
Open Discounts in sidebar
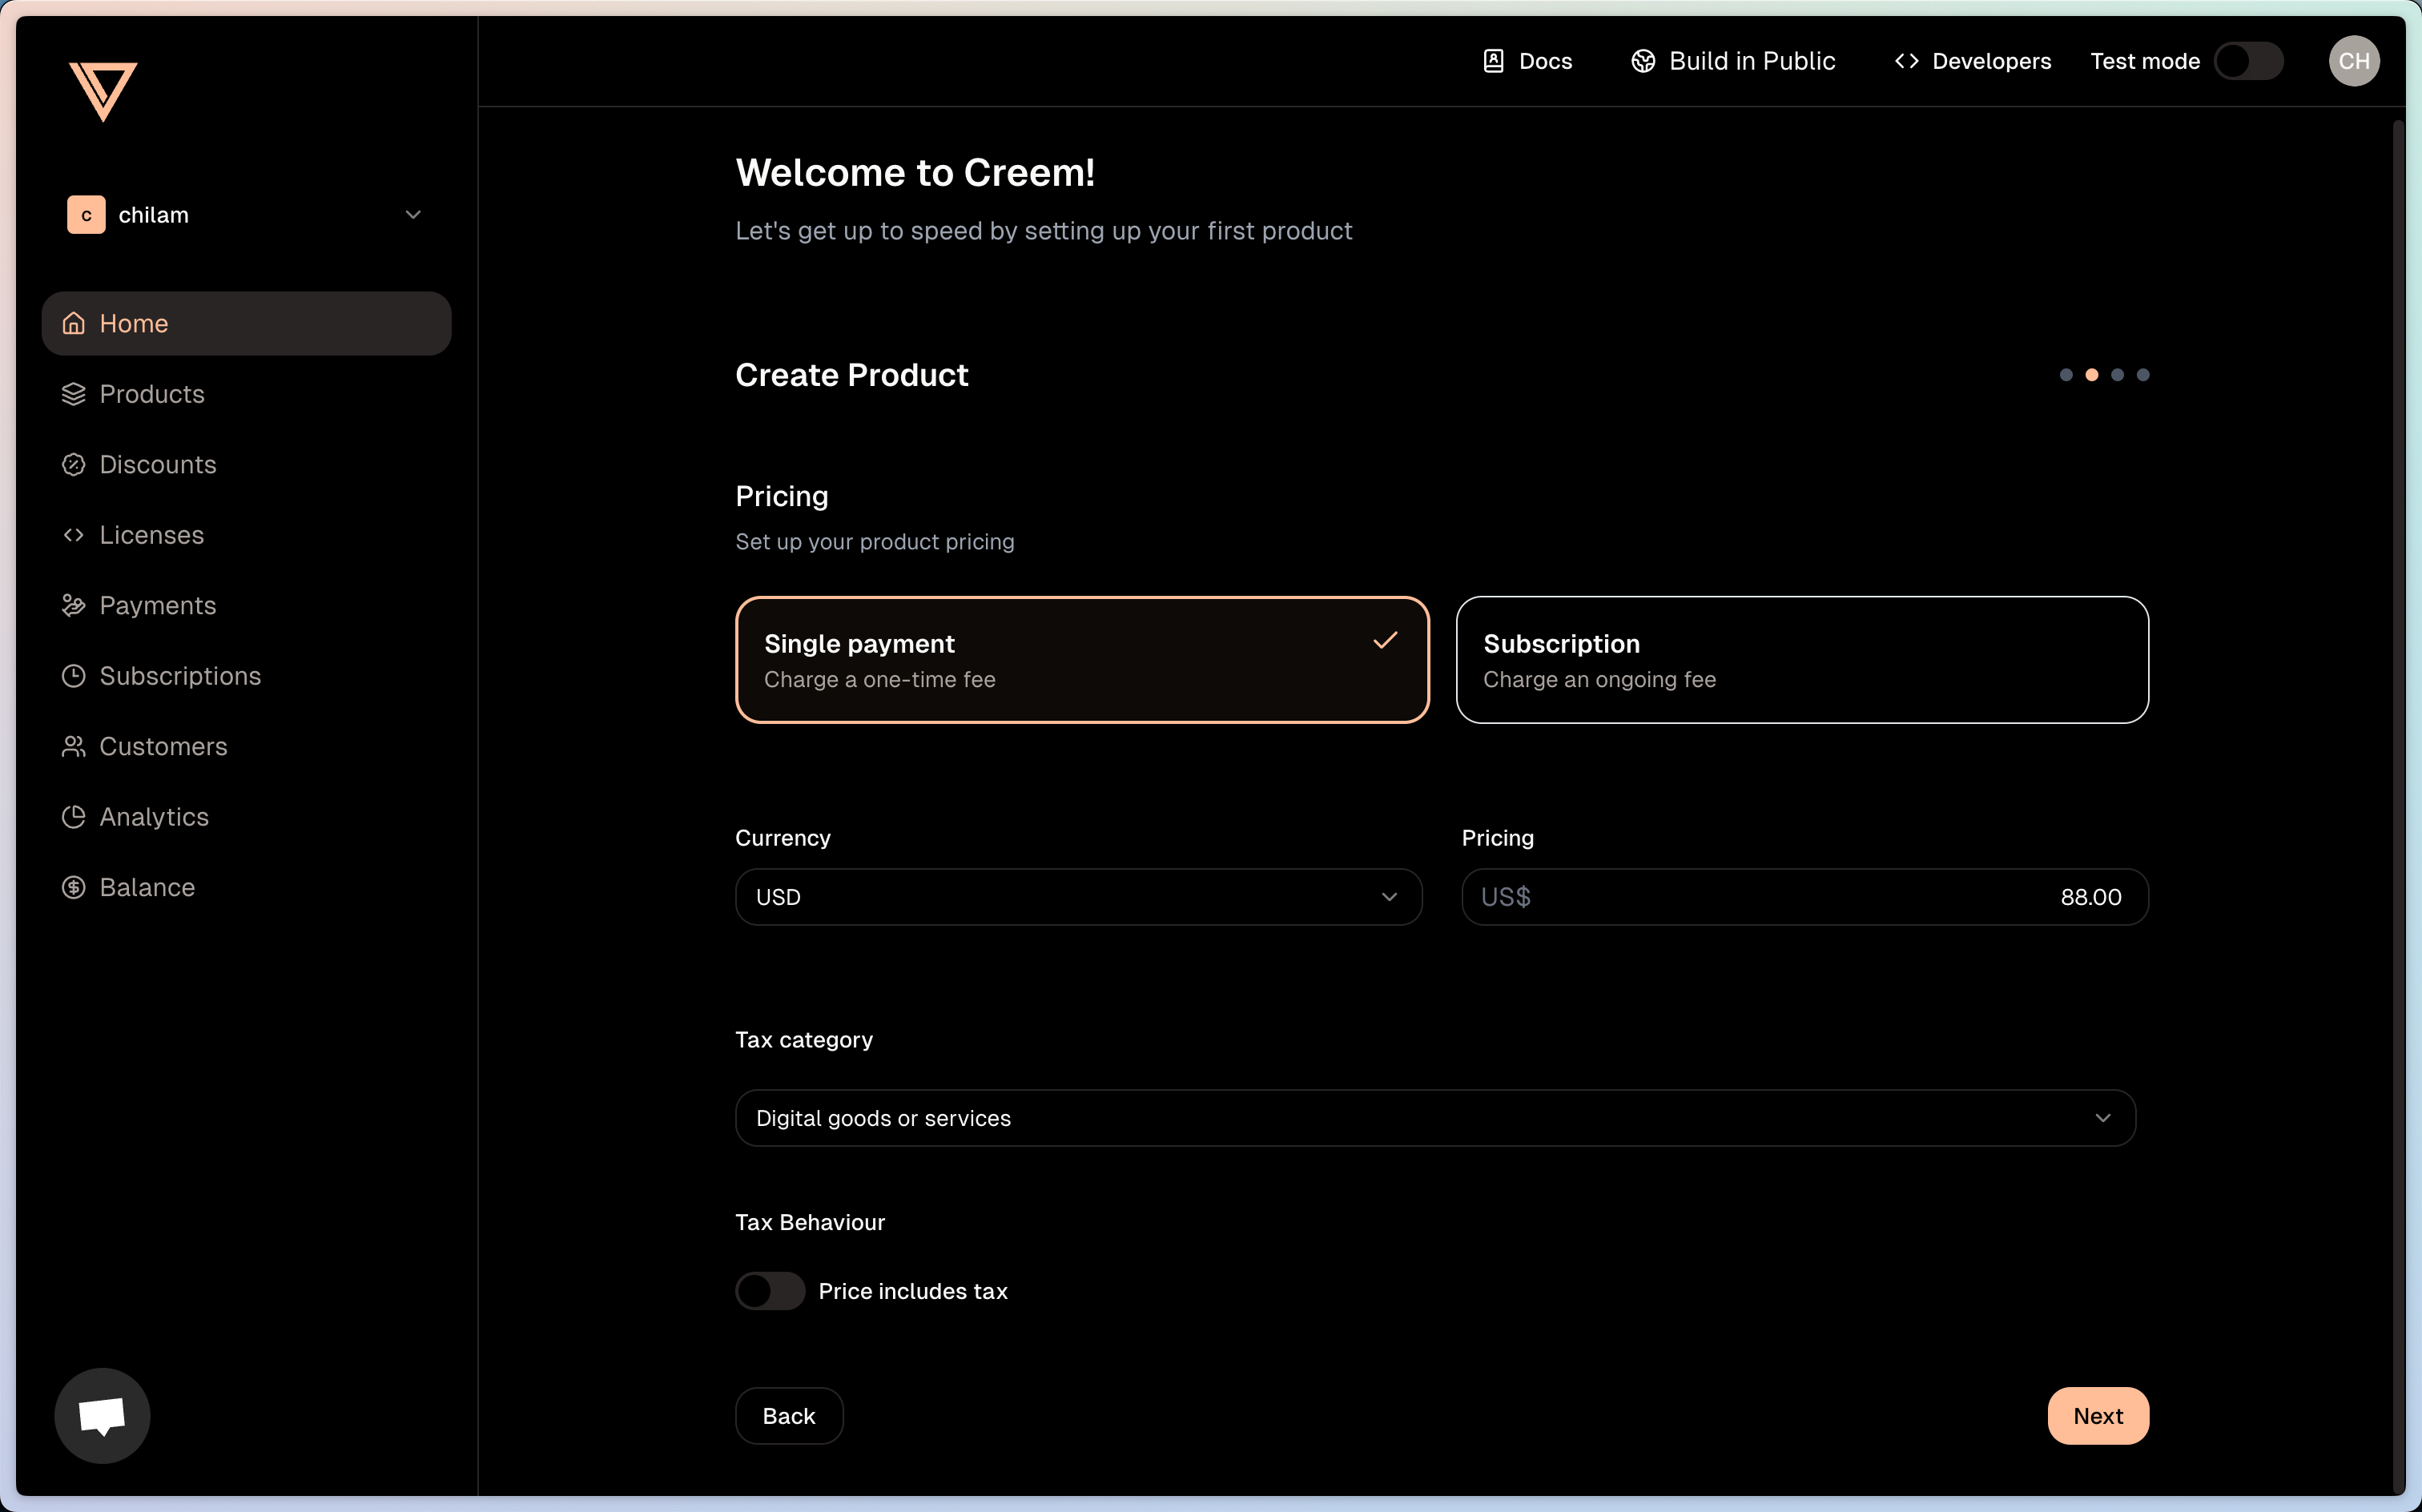click(246, 464)
